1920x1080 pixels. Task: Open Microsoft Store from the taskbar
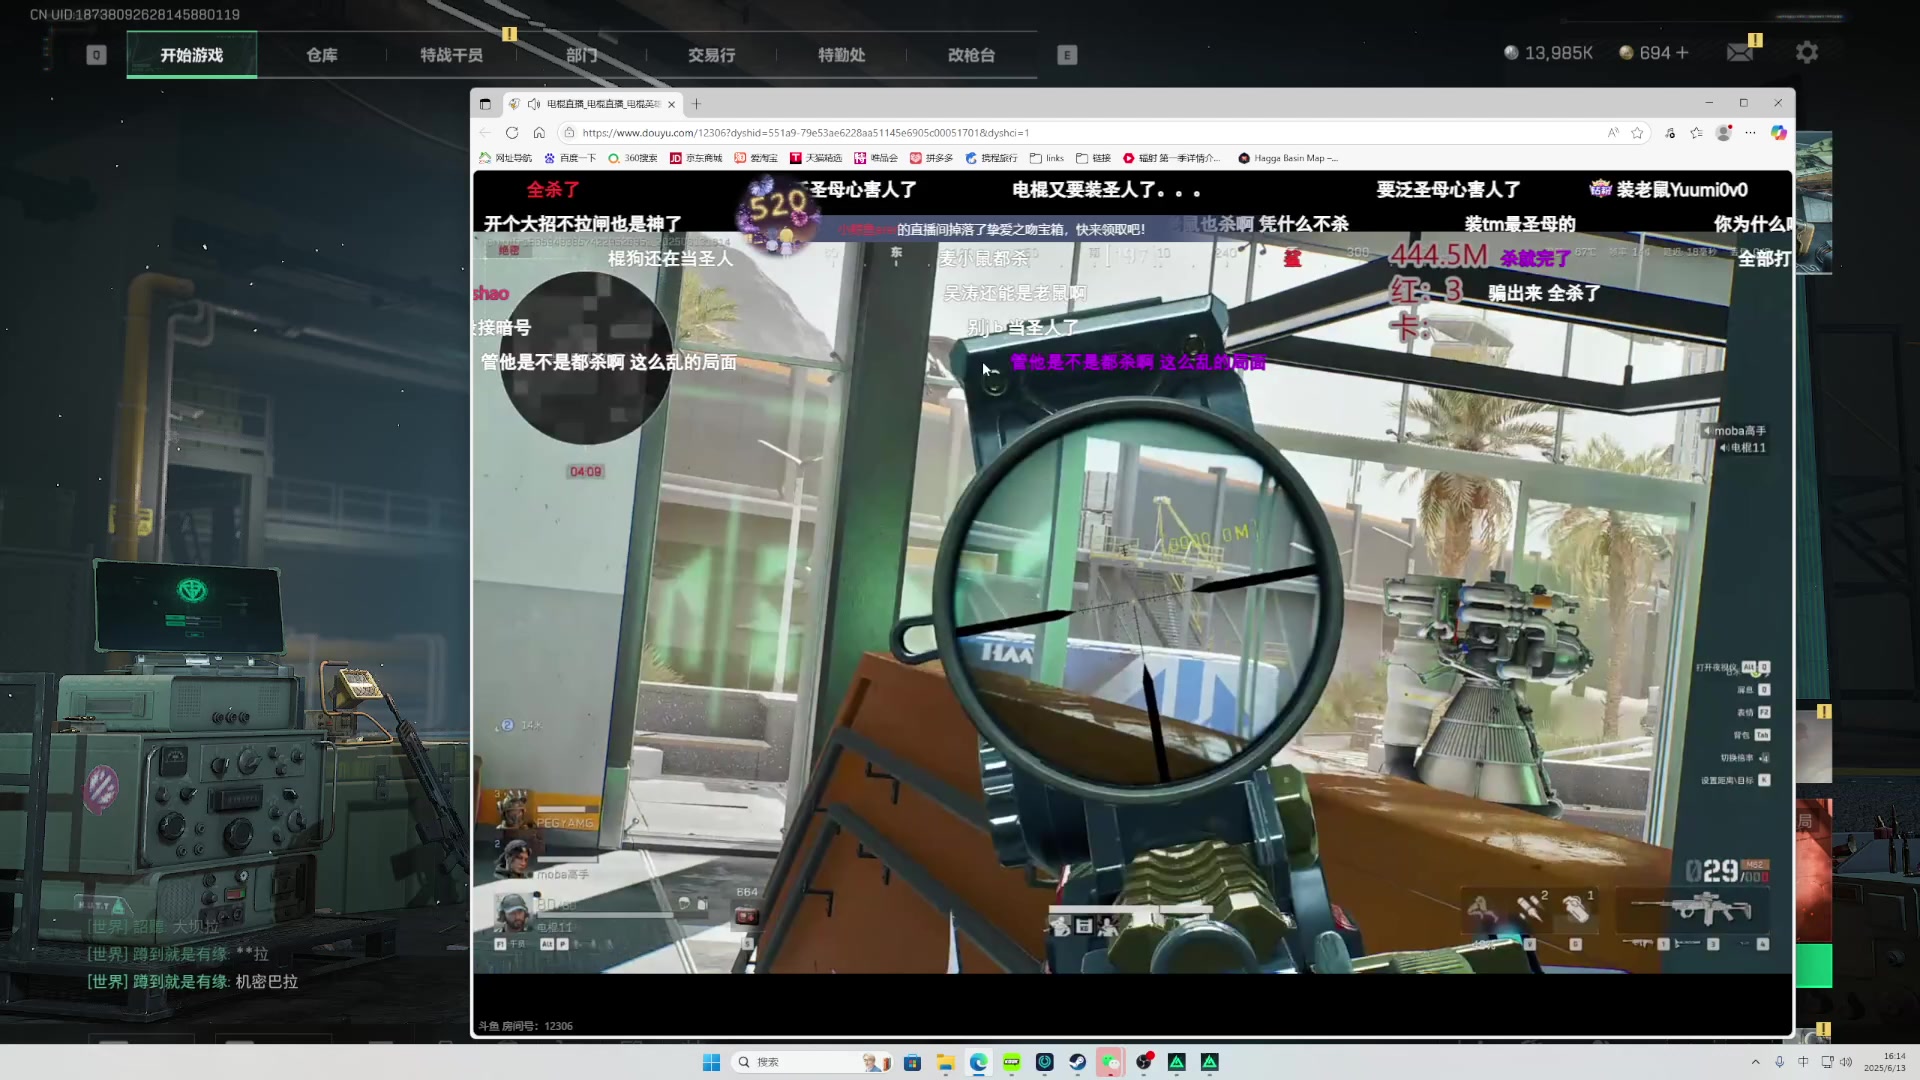tap(912, 1062)
